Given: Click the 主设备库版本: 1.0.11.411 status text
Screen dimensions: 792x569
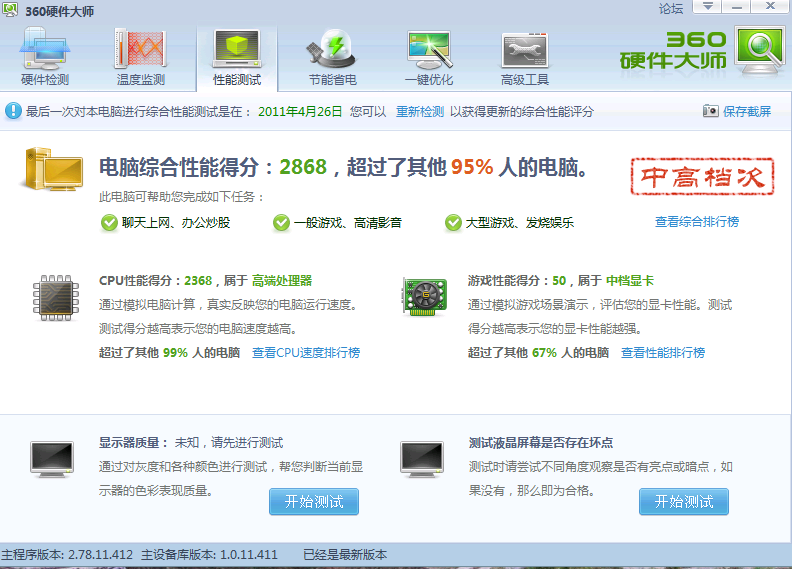Looking at the screenshot, I should (209, 555).
